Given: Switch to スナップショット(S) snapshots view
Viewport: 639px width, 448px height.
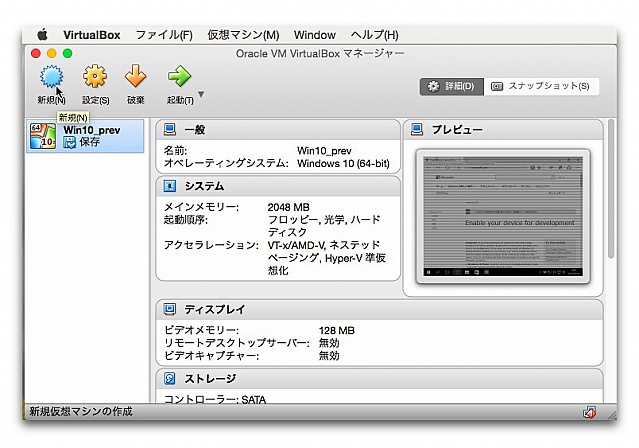Looking at the screenshot, I should tap(542, 86).
